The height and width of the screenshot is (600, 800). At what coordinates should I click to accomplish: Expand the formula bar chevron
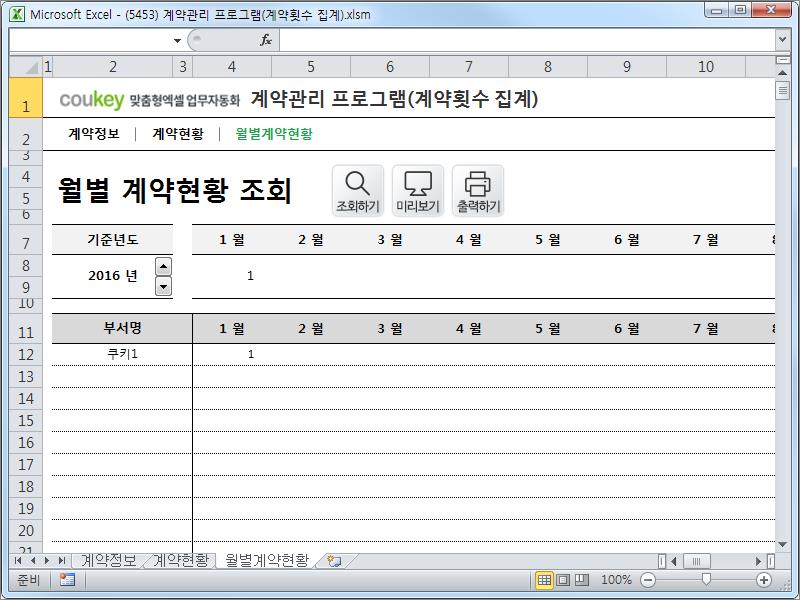tap(782, 39)
